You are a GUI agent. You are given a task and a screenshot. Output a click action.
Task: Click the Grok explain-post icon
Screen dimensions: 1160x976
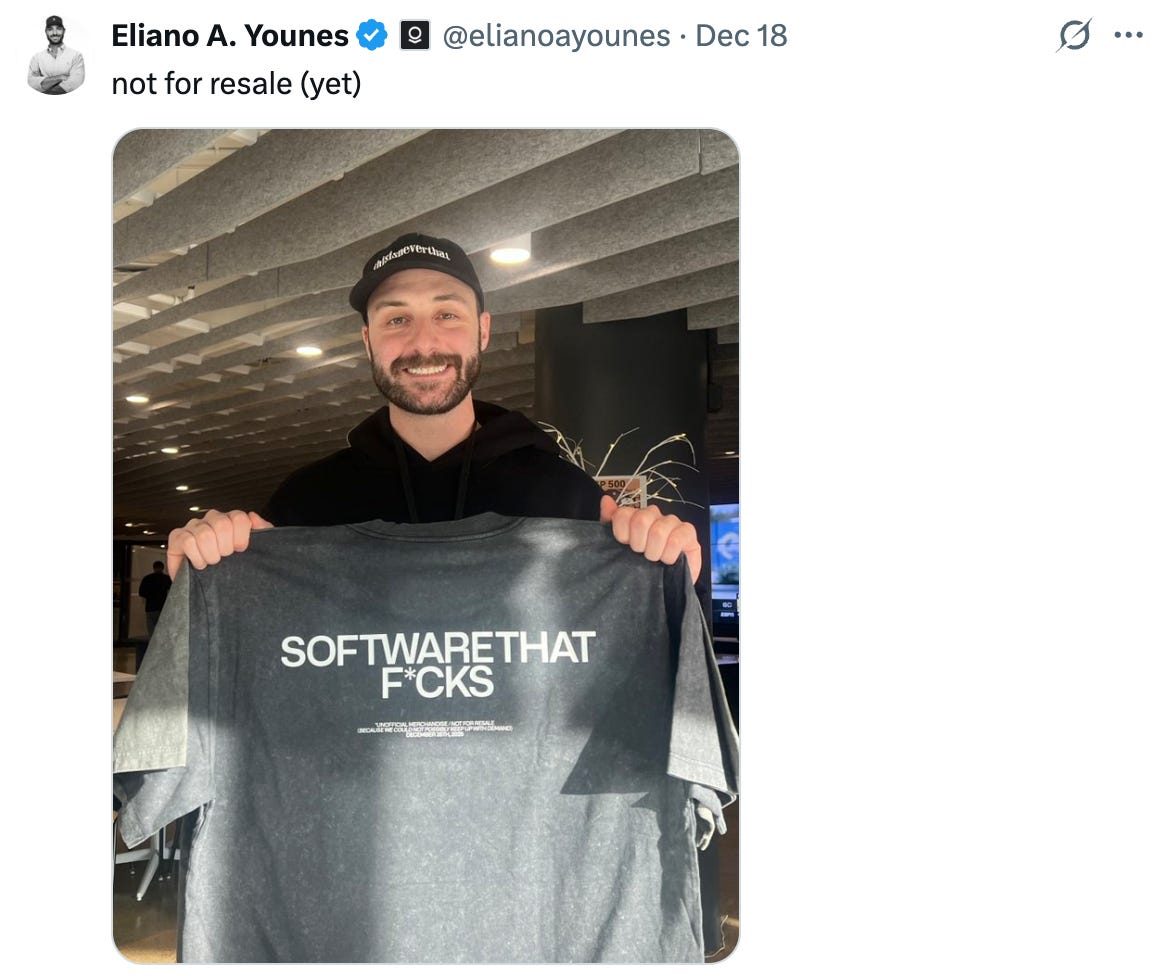(x=1074, y=35)
